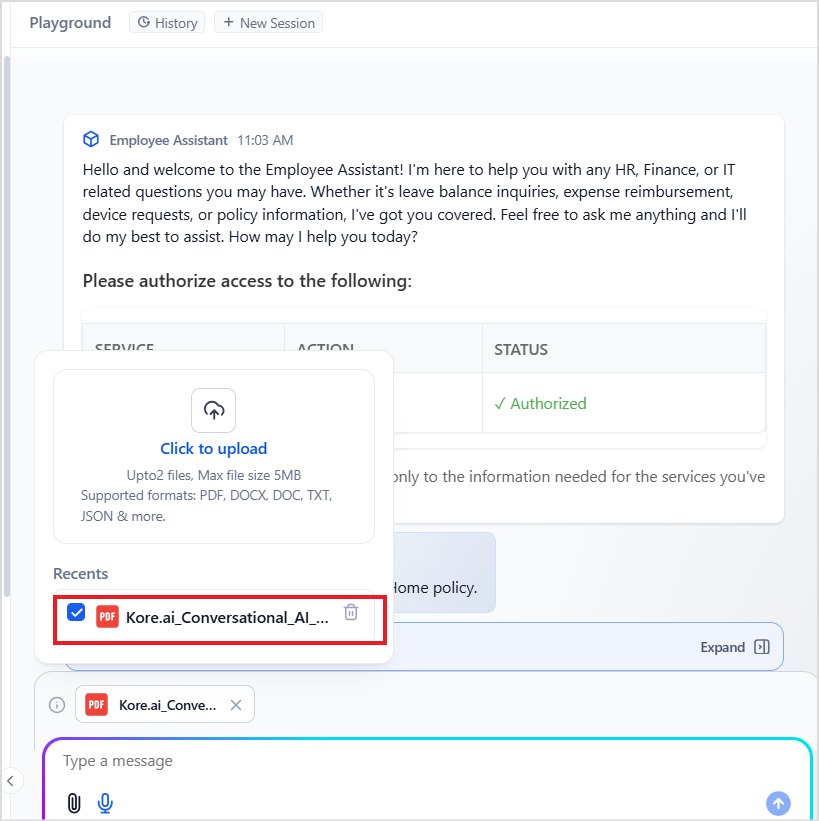
Task: Expand the side panel with Expand button
Action: click(735, 647)
